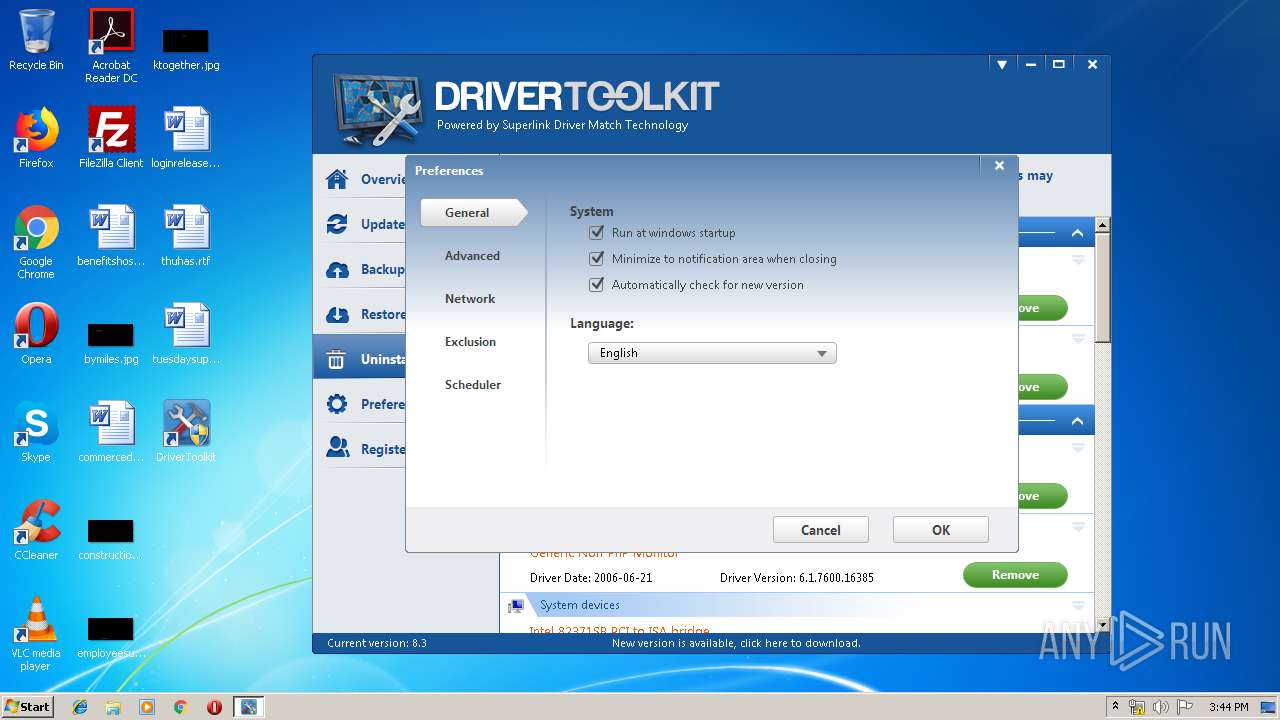The image size is (1280, 720).
Task: Click the Register user icon in sidebar
Action: [x=337, y=449]
